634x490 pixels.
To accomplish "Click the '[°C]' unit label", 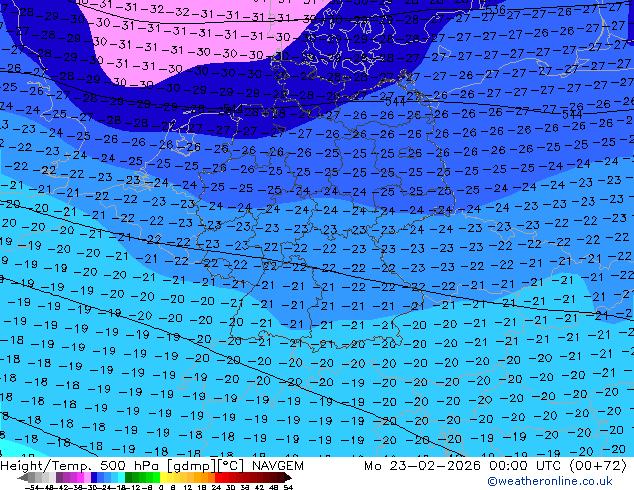I will tap(231, 466).
